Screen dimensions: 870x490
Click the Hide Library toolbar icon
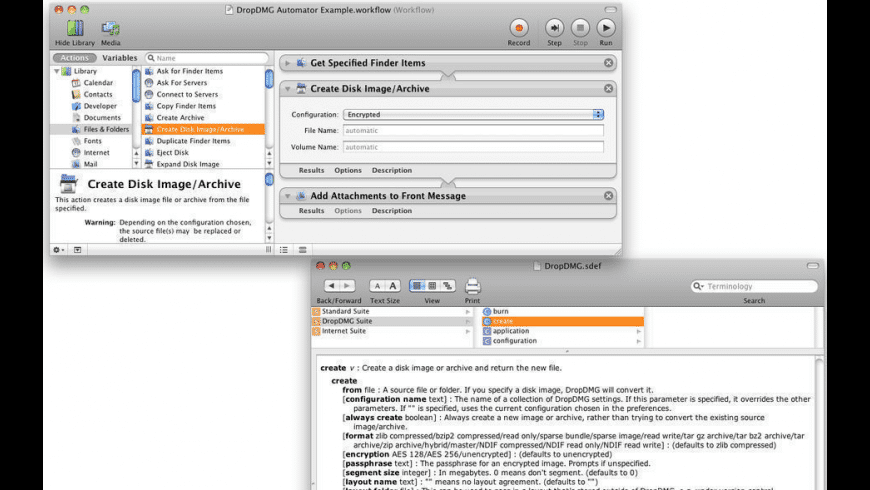coord(75,29)
